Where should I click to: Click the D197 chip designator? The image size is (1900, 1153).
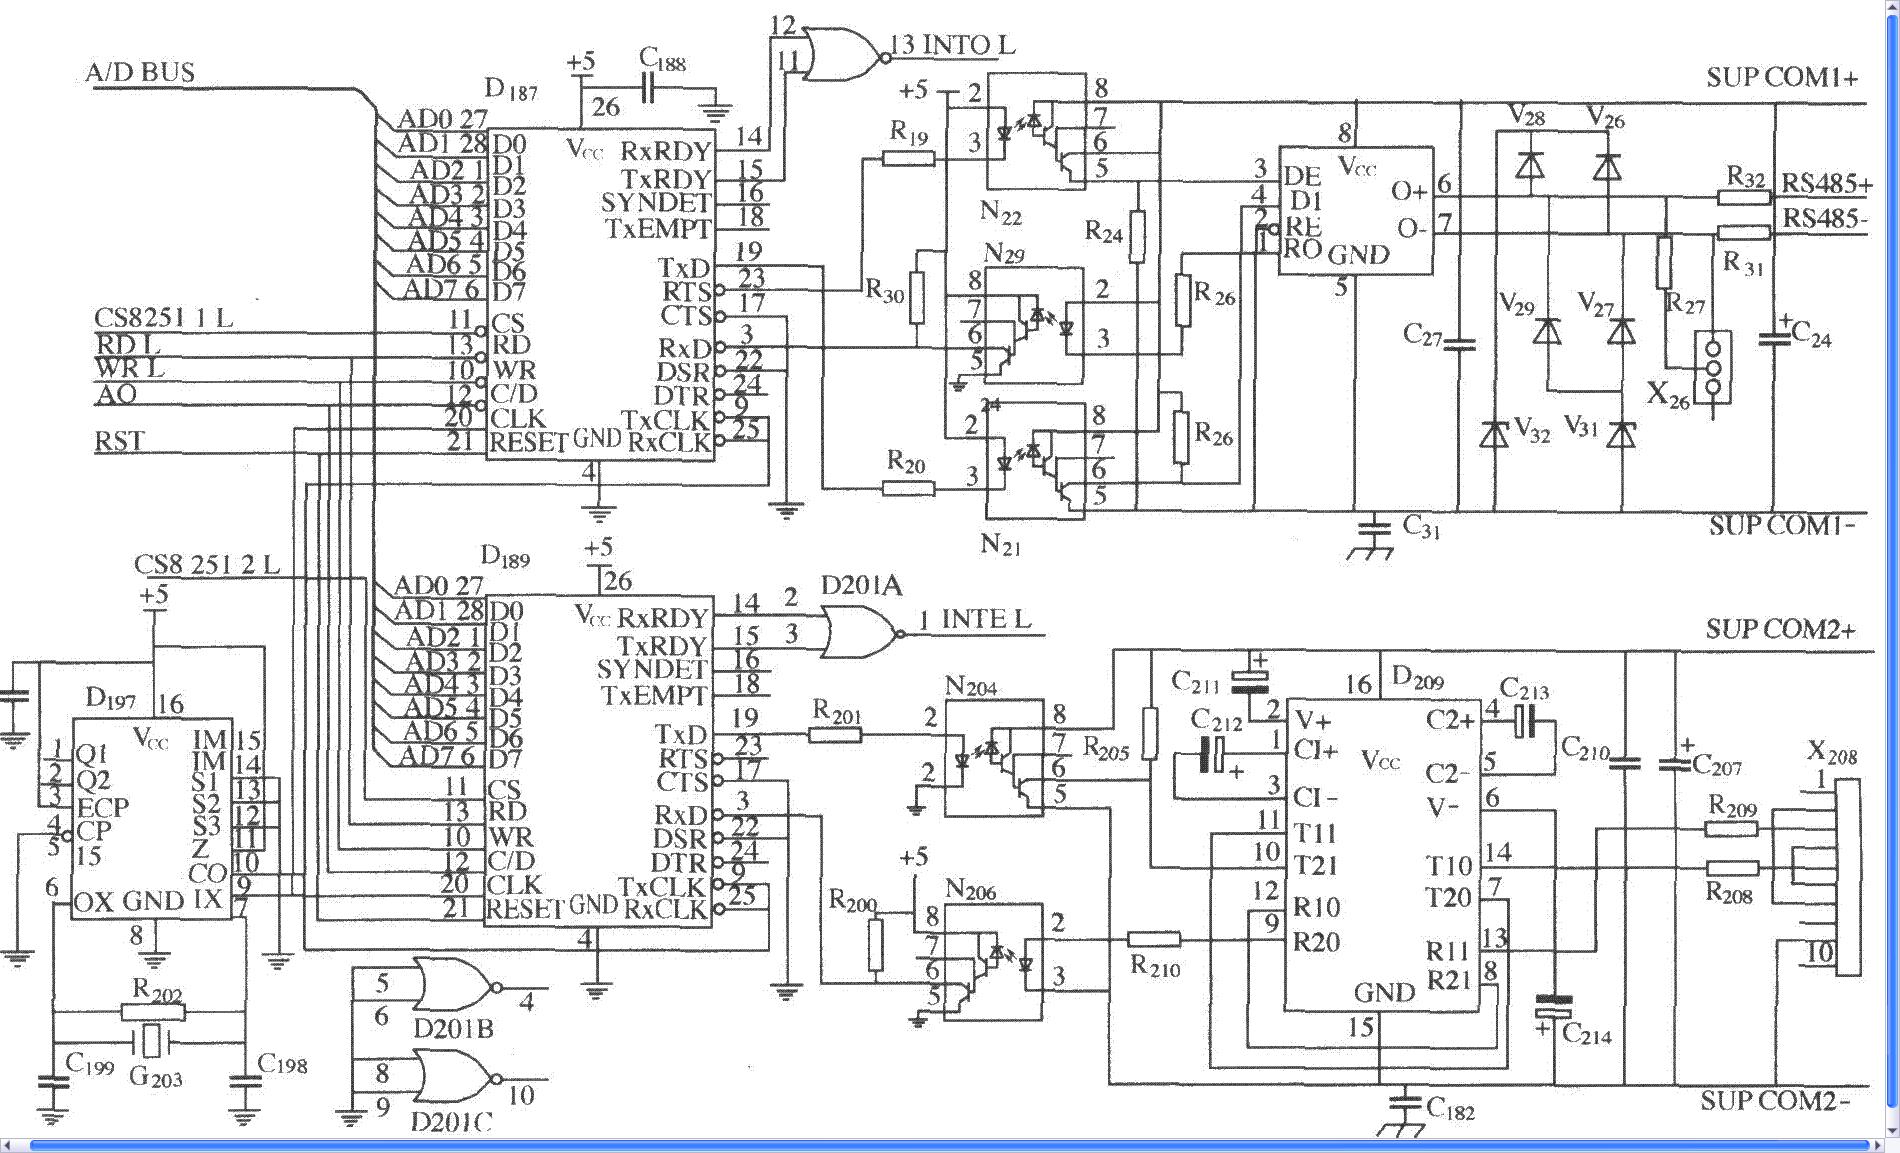(x=110, y=698)
